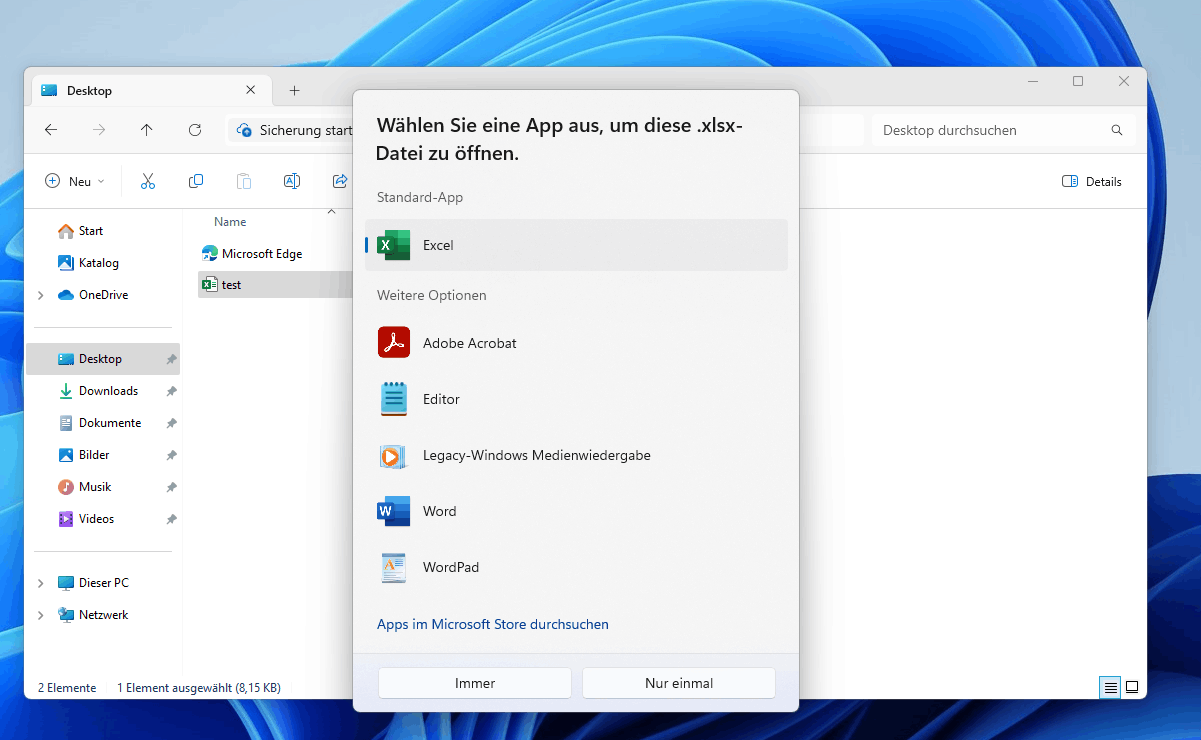
Task: Click the Copy icon in toolbar
Action: click(196, 181)
